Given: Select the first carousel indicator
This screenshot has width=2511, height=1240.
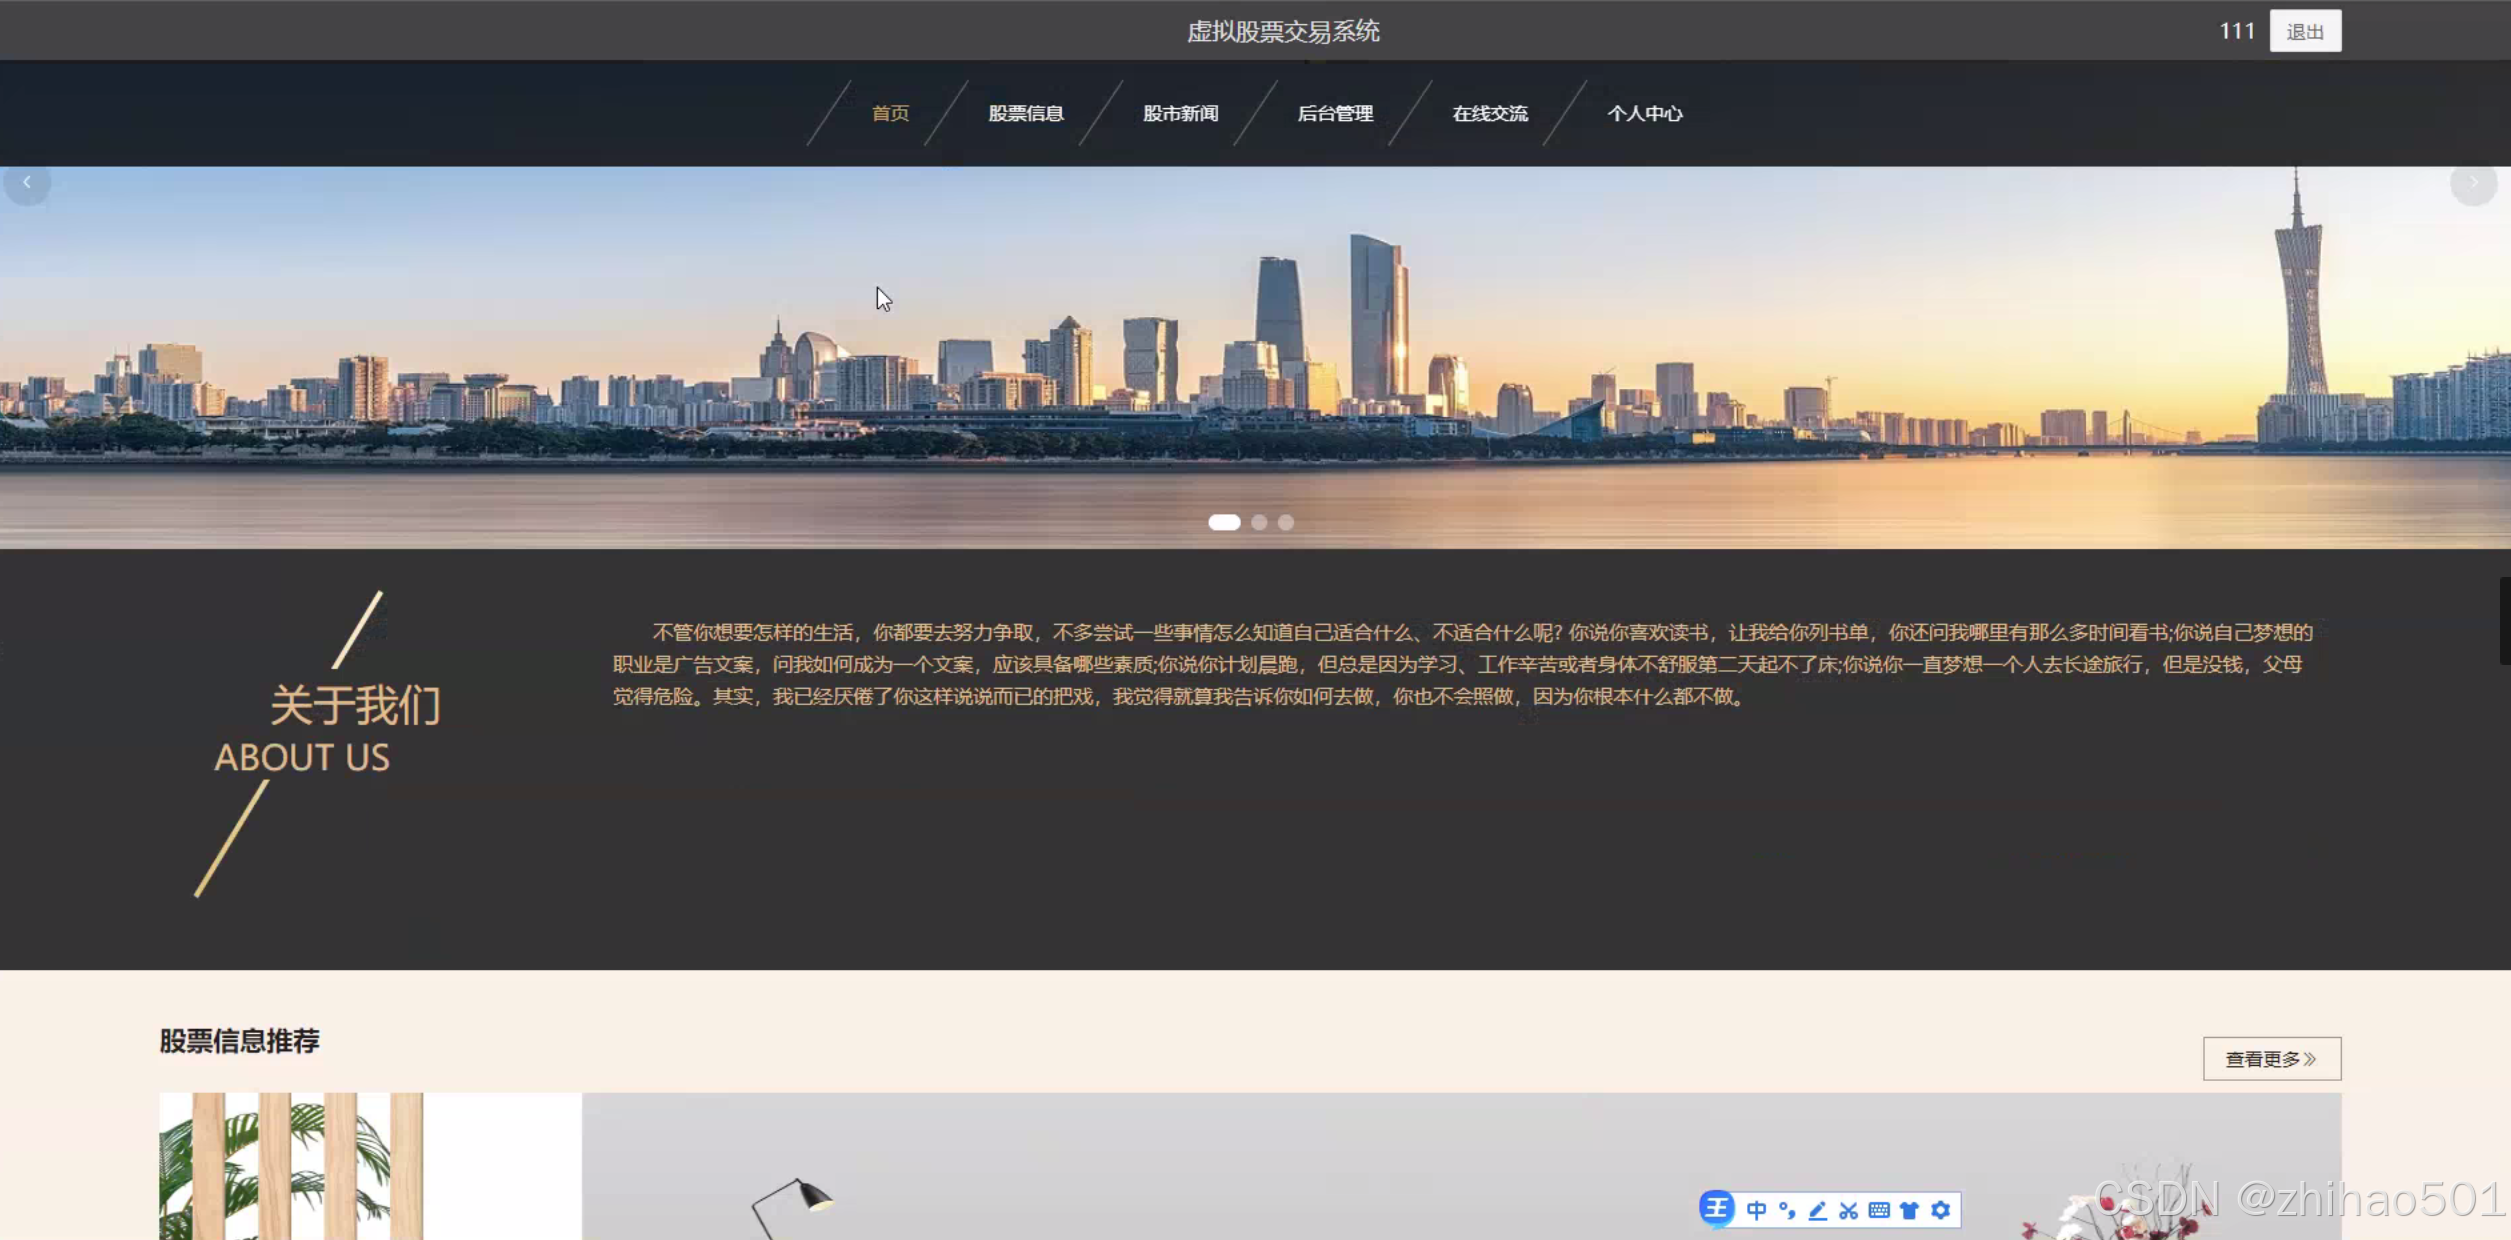Looking at the screenshot, I should click(x=1224, y=522).
